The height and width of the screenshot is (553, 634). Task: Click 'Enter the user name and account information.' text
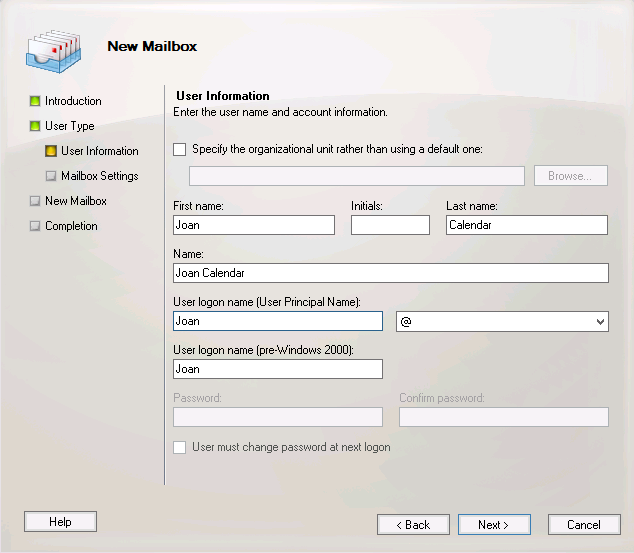(280, 112)
